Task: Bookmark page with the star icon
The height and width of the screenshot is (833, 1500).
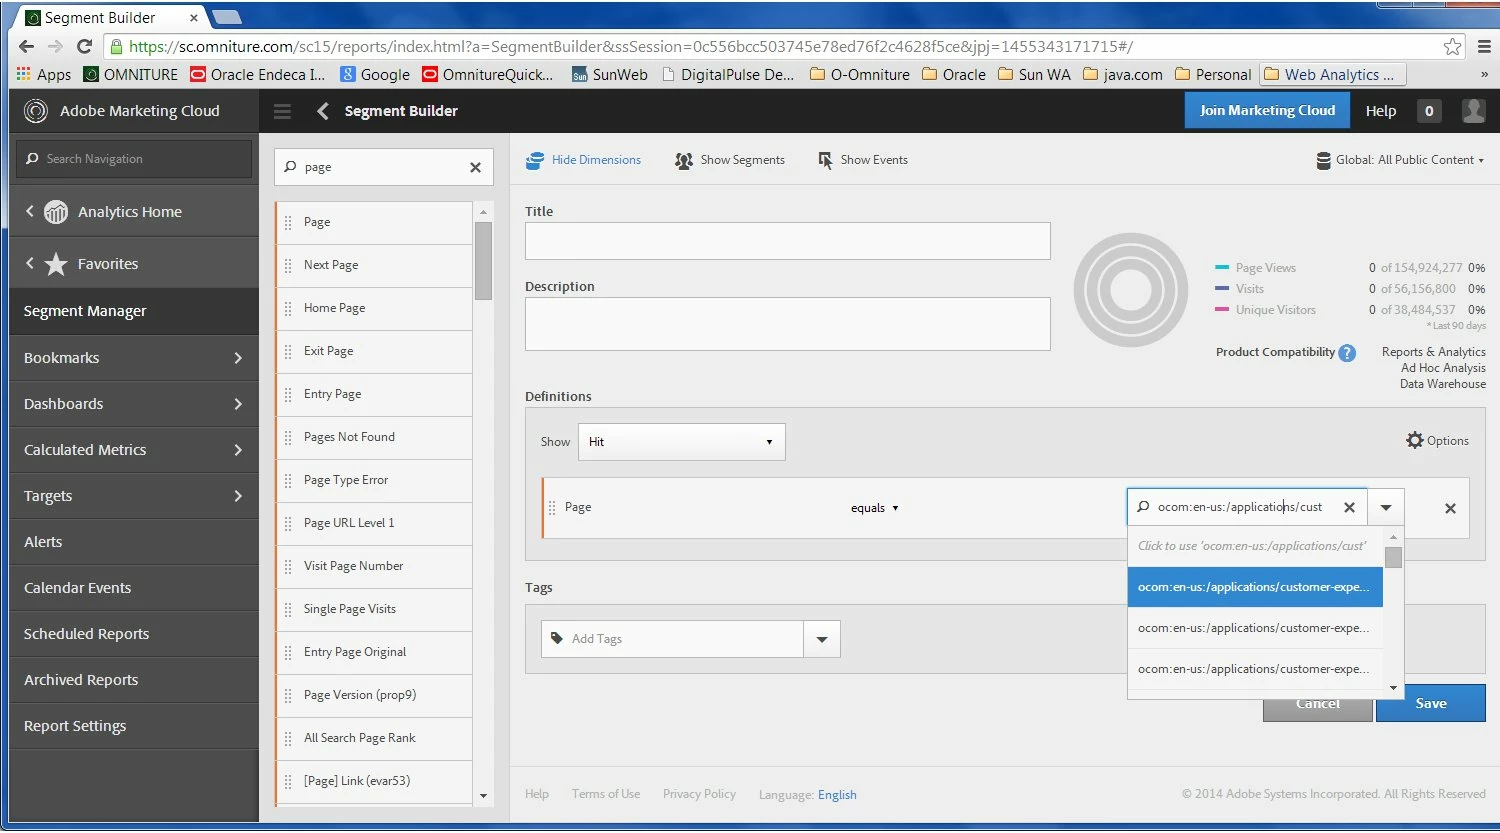Action: click(x=1453, y=46)
